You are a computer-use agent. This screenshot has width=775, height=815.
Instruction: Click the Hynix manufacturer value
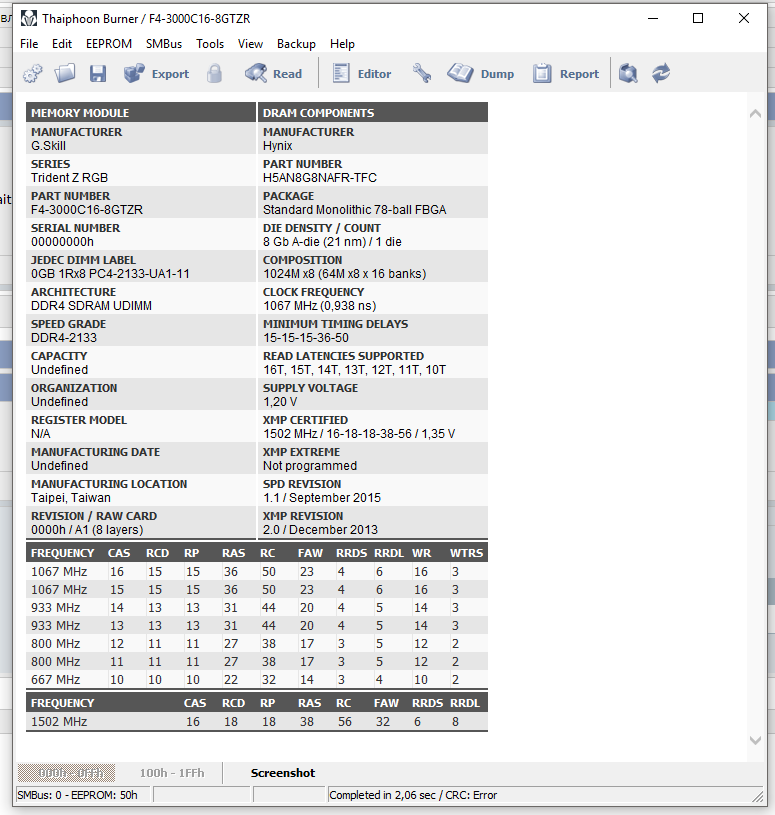coord(278,146)
